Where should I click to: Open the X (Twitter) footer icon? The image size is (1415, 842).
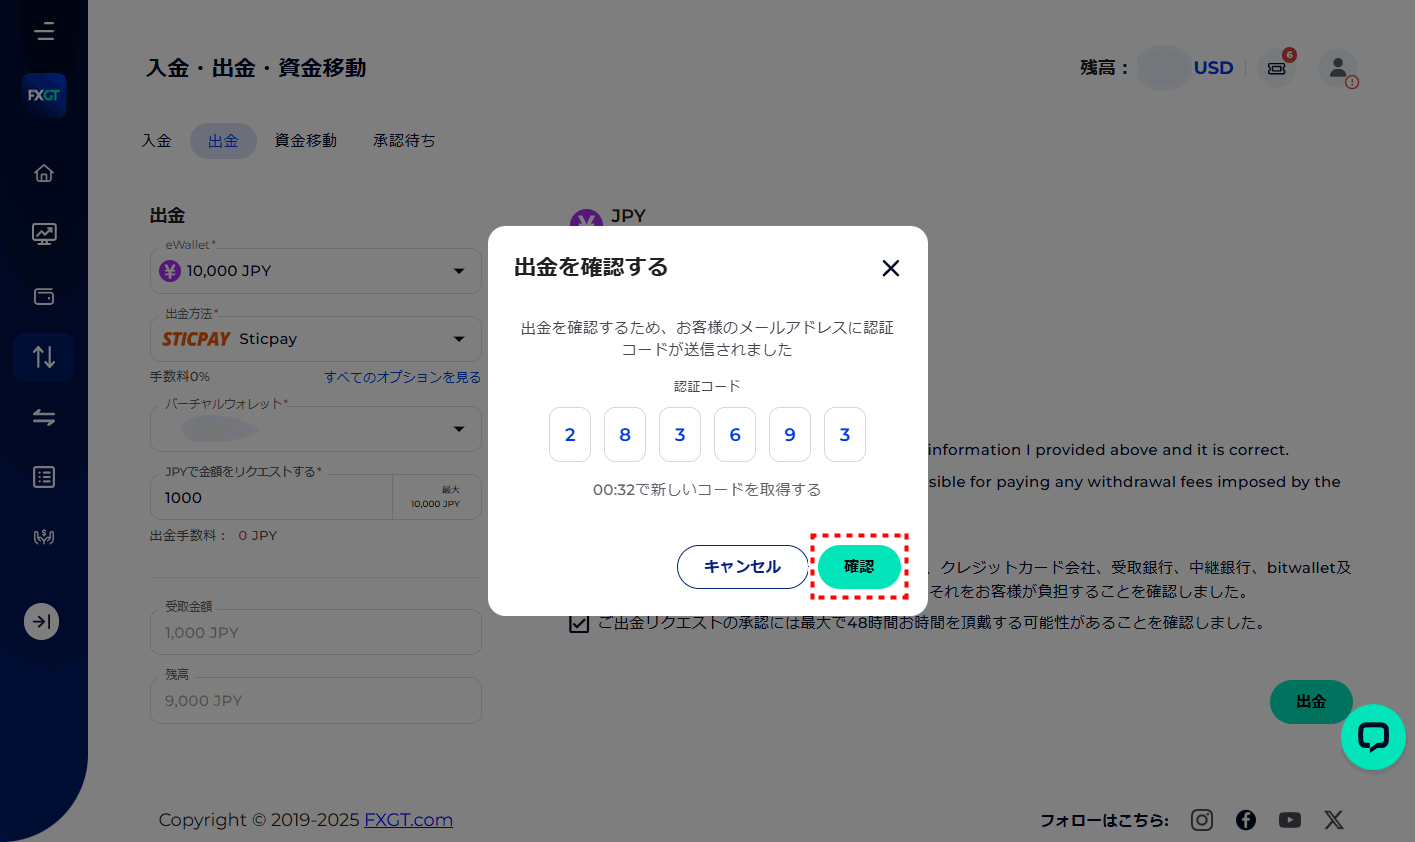[x=1334, y=820]
